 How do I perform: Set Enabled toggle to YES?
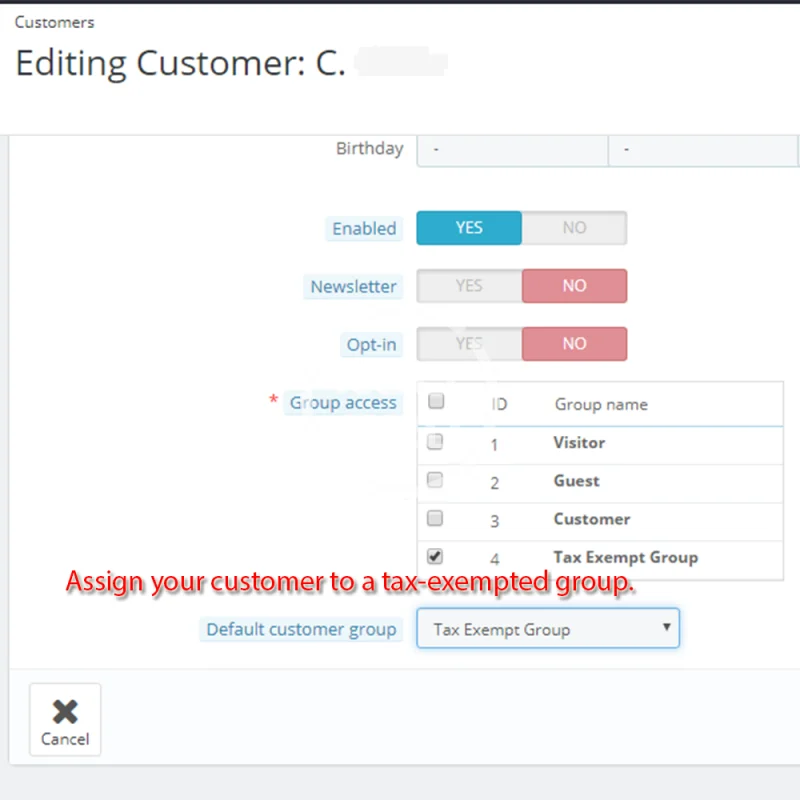point(469,228)
